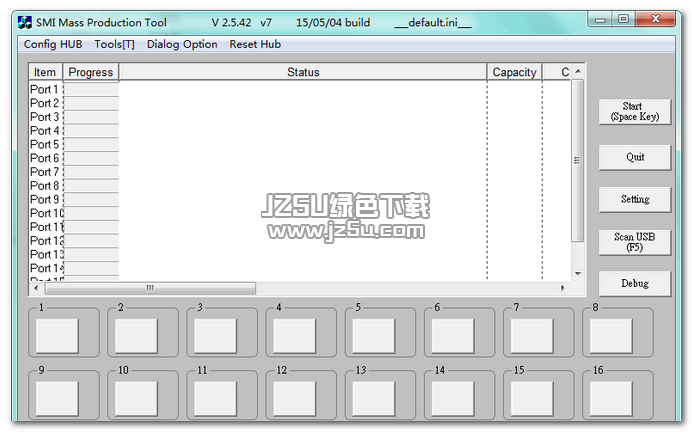
Task: Select the Port 9 row
Action: [300, 199]
